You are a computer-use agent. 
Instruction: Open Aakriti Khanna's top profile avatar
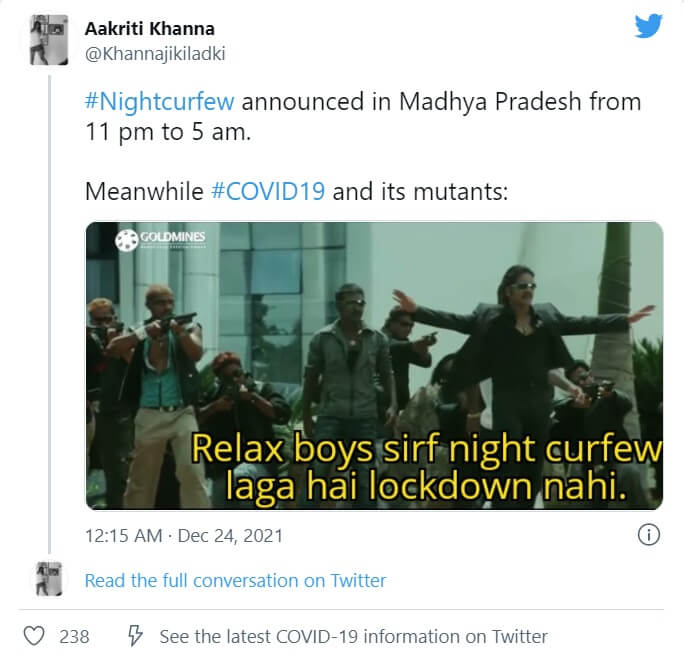(x=49, y=40)
